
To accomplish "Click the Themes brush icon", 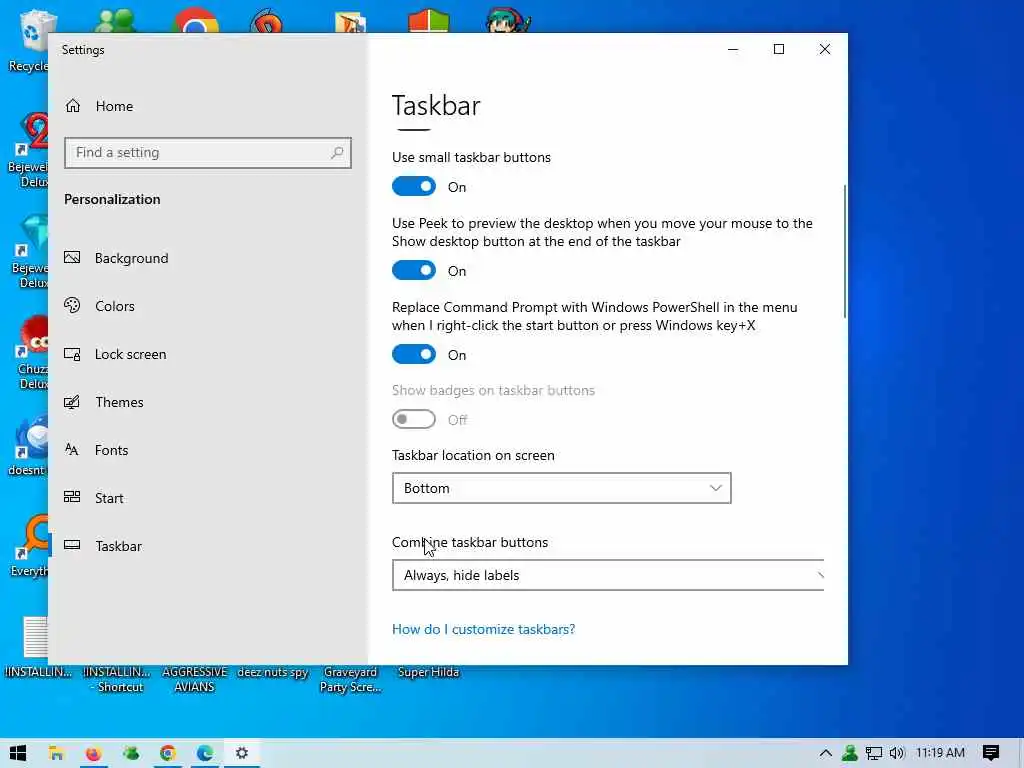I will tap(72, 402).
